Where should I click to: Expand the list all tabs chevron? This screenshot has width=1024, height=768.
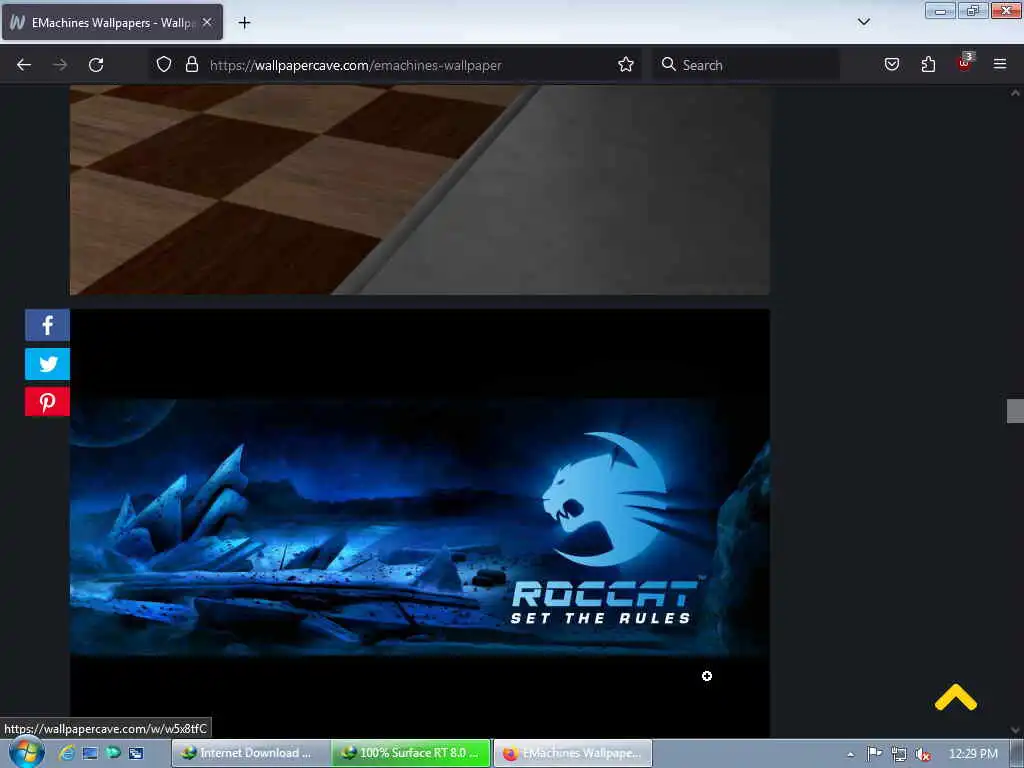(x=863, y=22)
